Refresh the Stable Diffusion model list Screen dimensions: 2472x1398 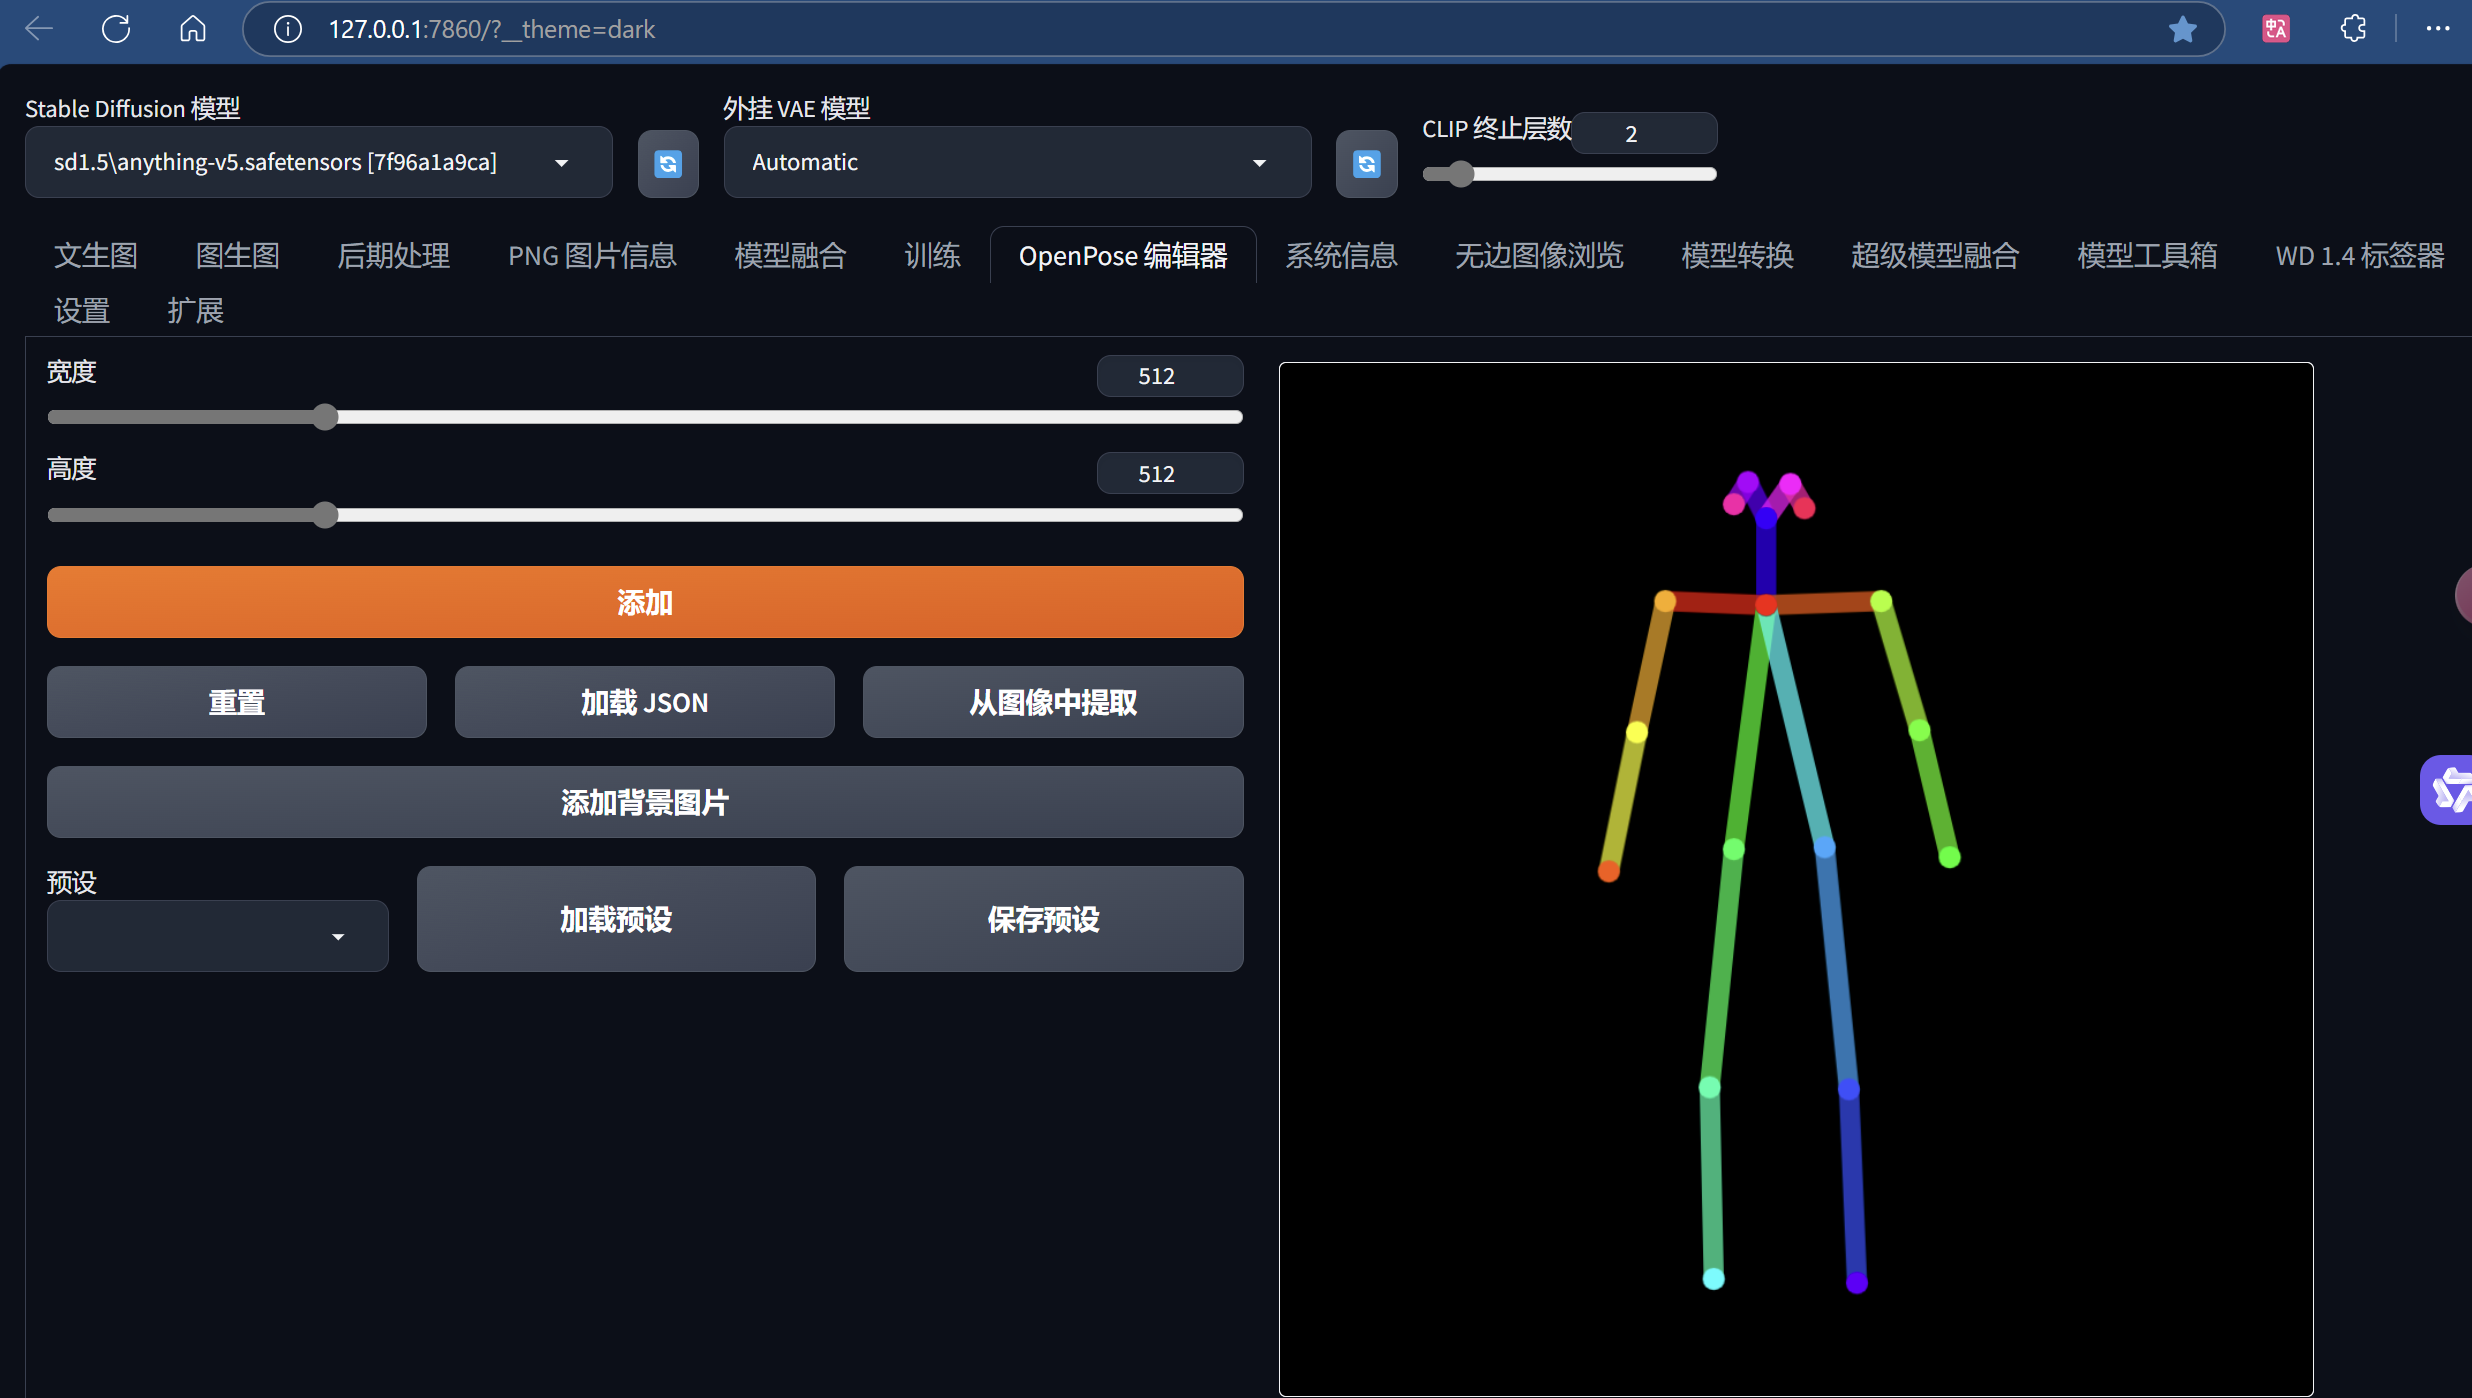667,163
